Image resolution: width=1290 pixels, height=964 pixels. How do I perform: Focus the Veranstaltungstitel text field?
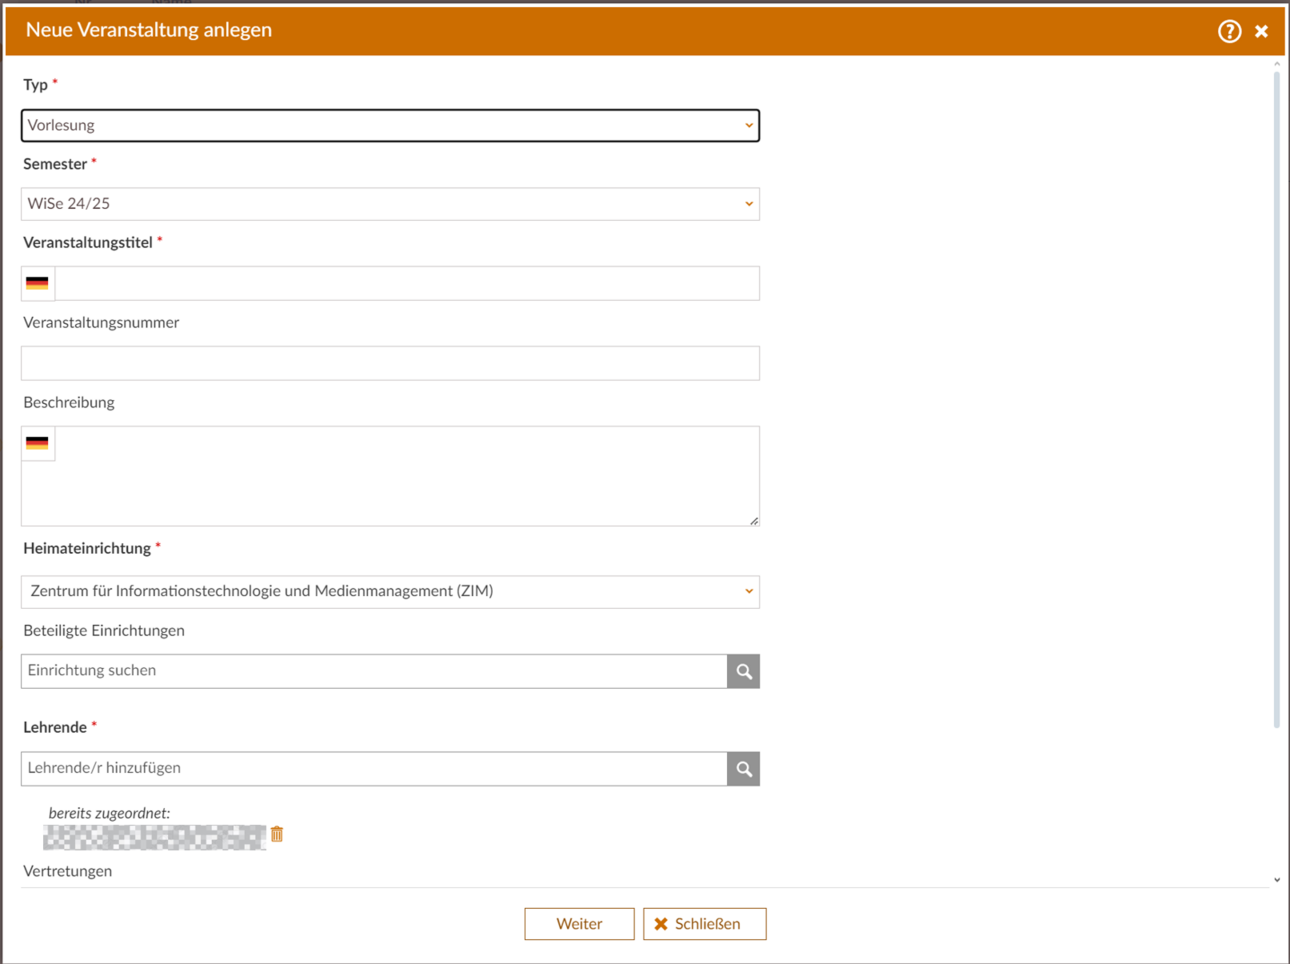pos(407,283)
